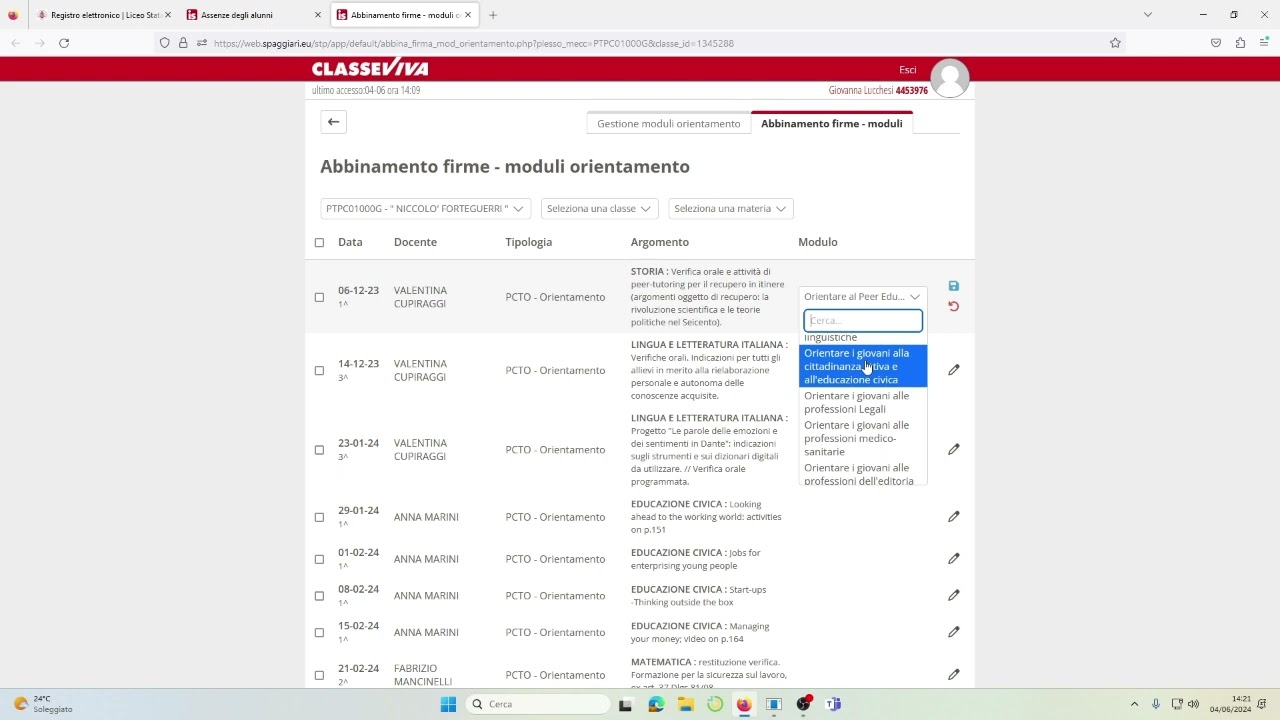Check the row dated 21-02-24
This screenshot has height=720, width=1280.
coord(319,675)
